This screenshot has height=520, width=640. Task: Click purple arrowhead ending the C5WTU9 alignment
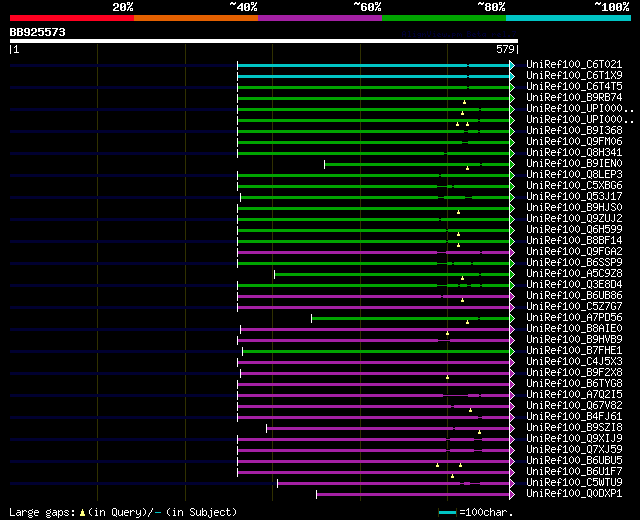coord(512,484)
